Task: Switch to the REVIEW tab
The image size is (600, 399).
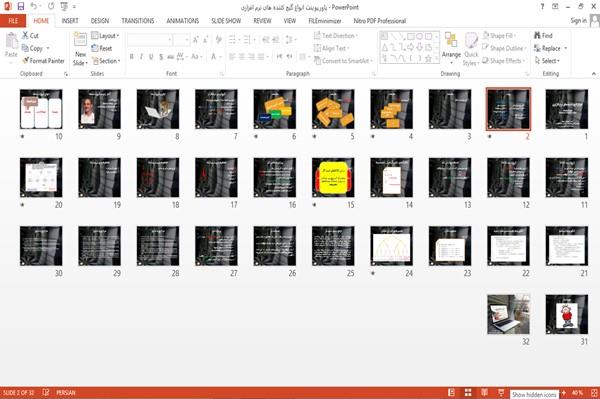Action: (262, 21)
